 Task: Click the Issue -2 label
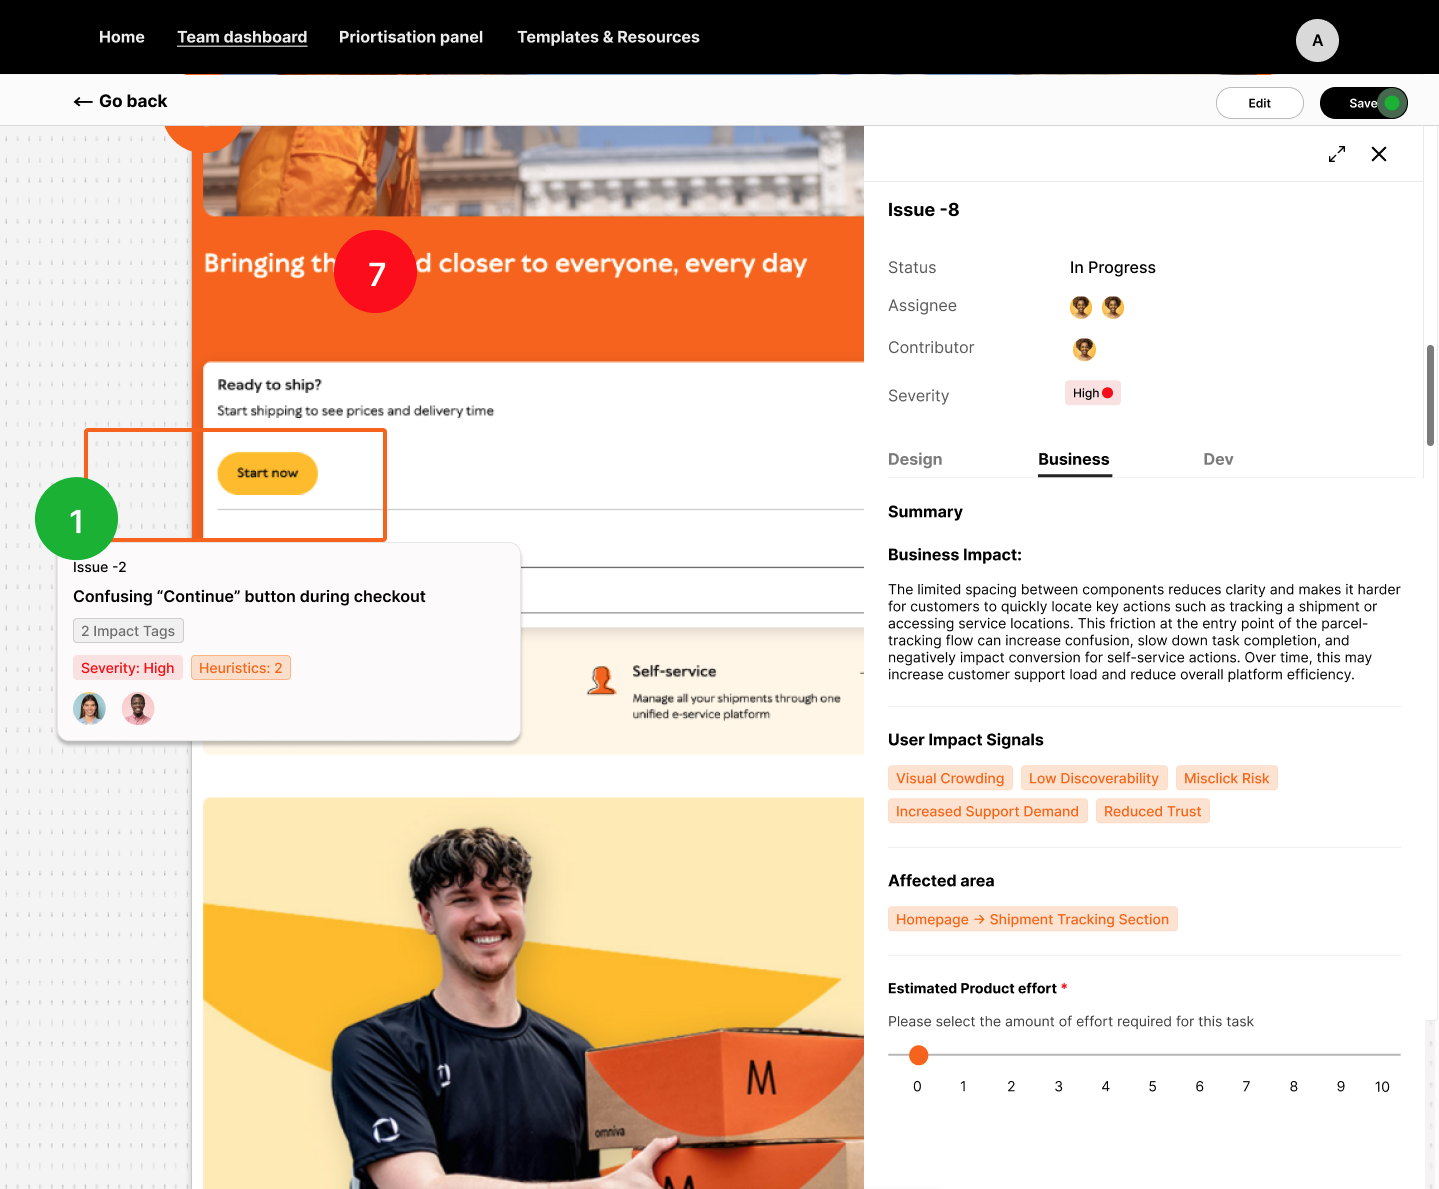point(100,567)
